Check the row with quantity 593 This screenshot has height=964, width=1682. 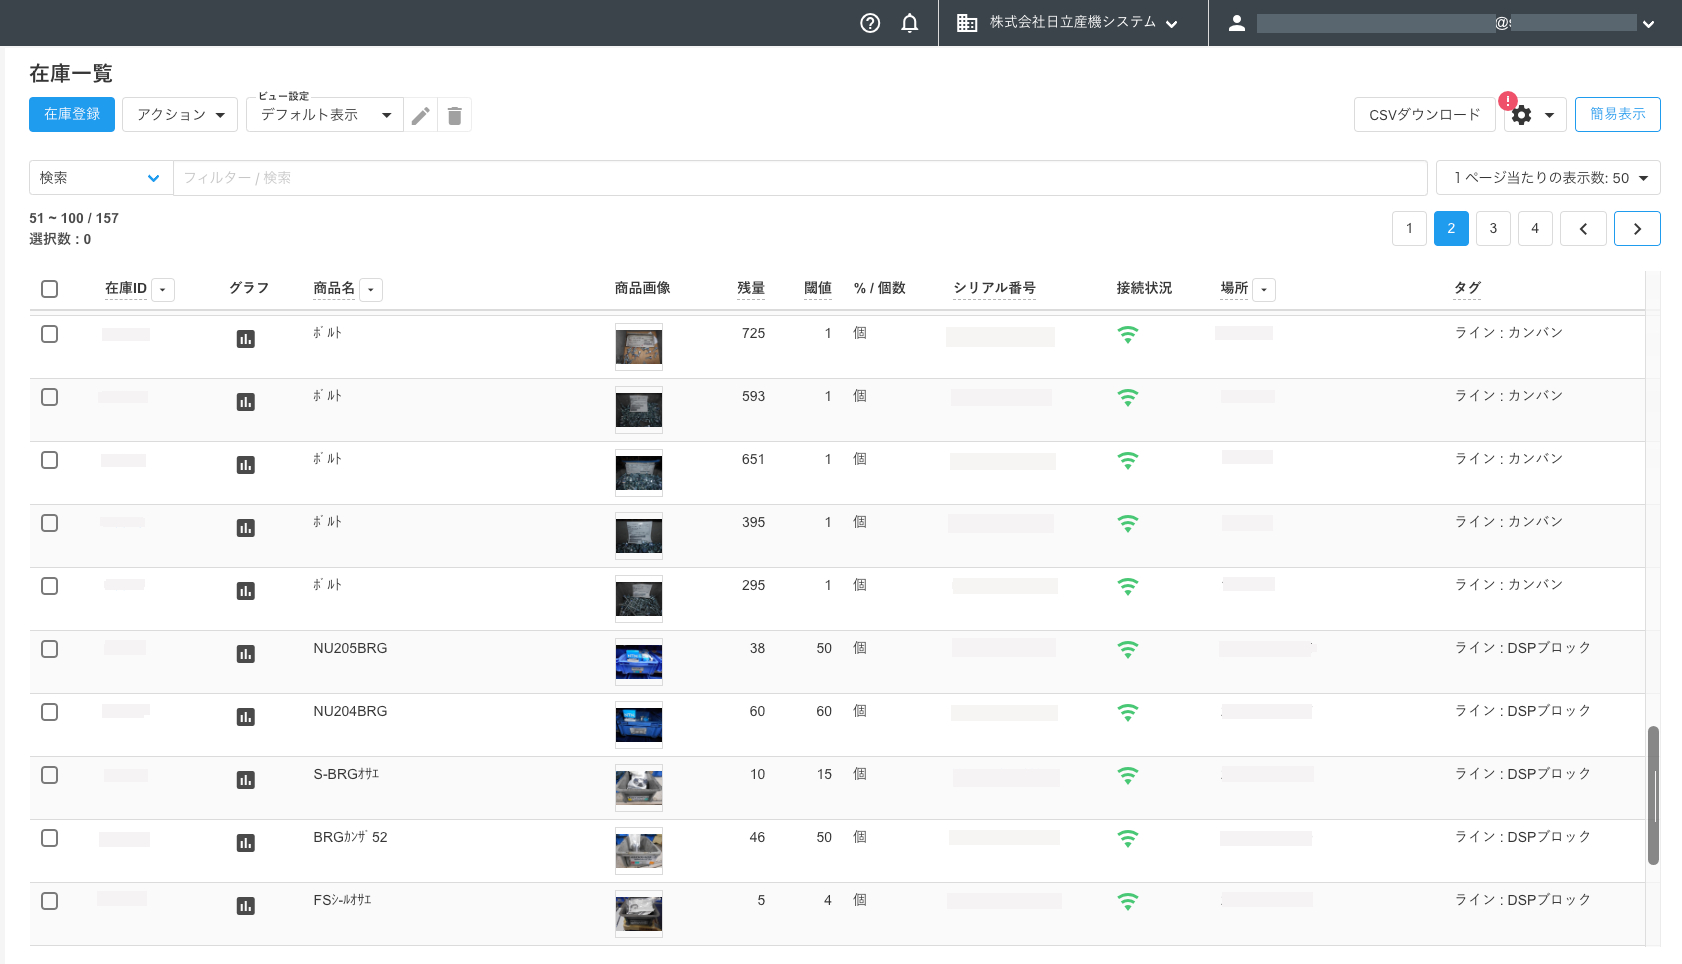[x=49, y=397]
